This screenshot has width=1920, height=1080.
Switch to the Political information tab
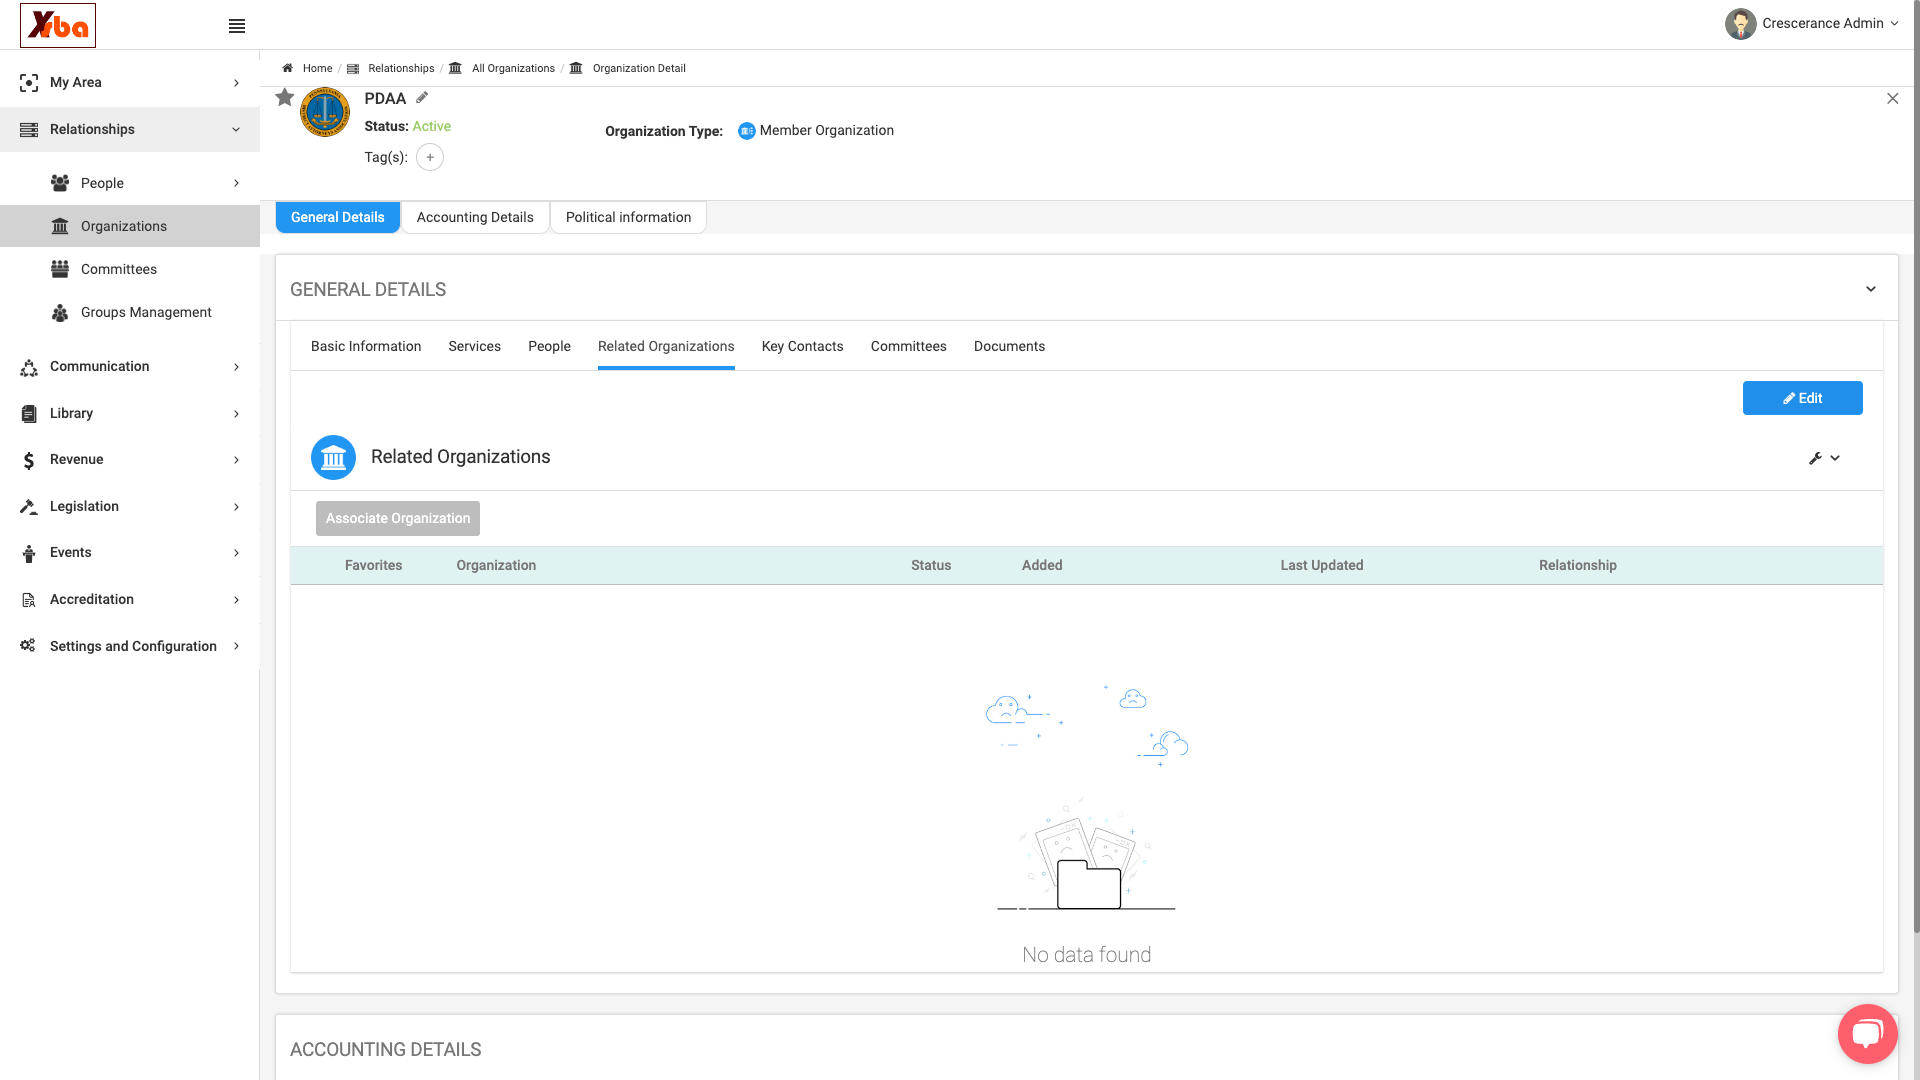point(628,217)
